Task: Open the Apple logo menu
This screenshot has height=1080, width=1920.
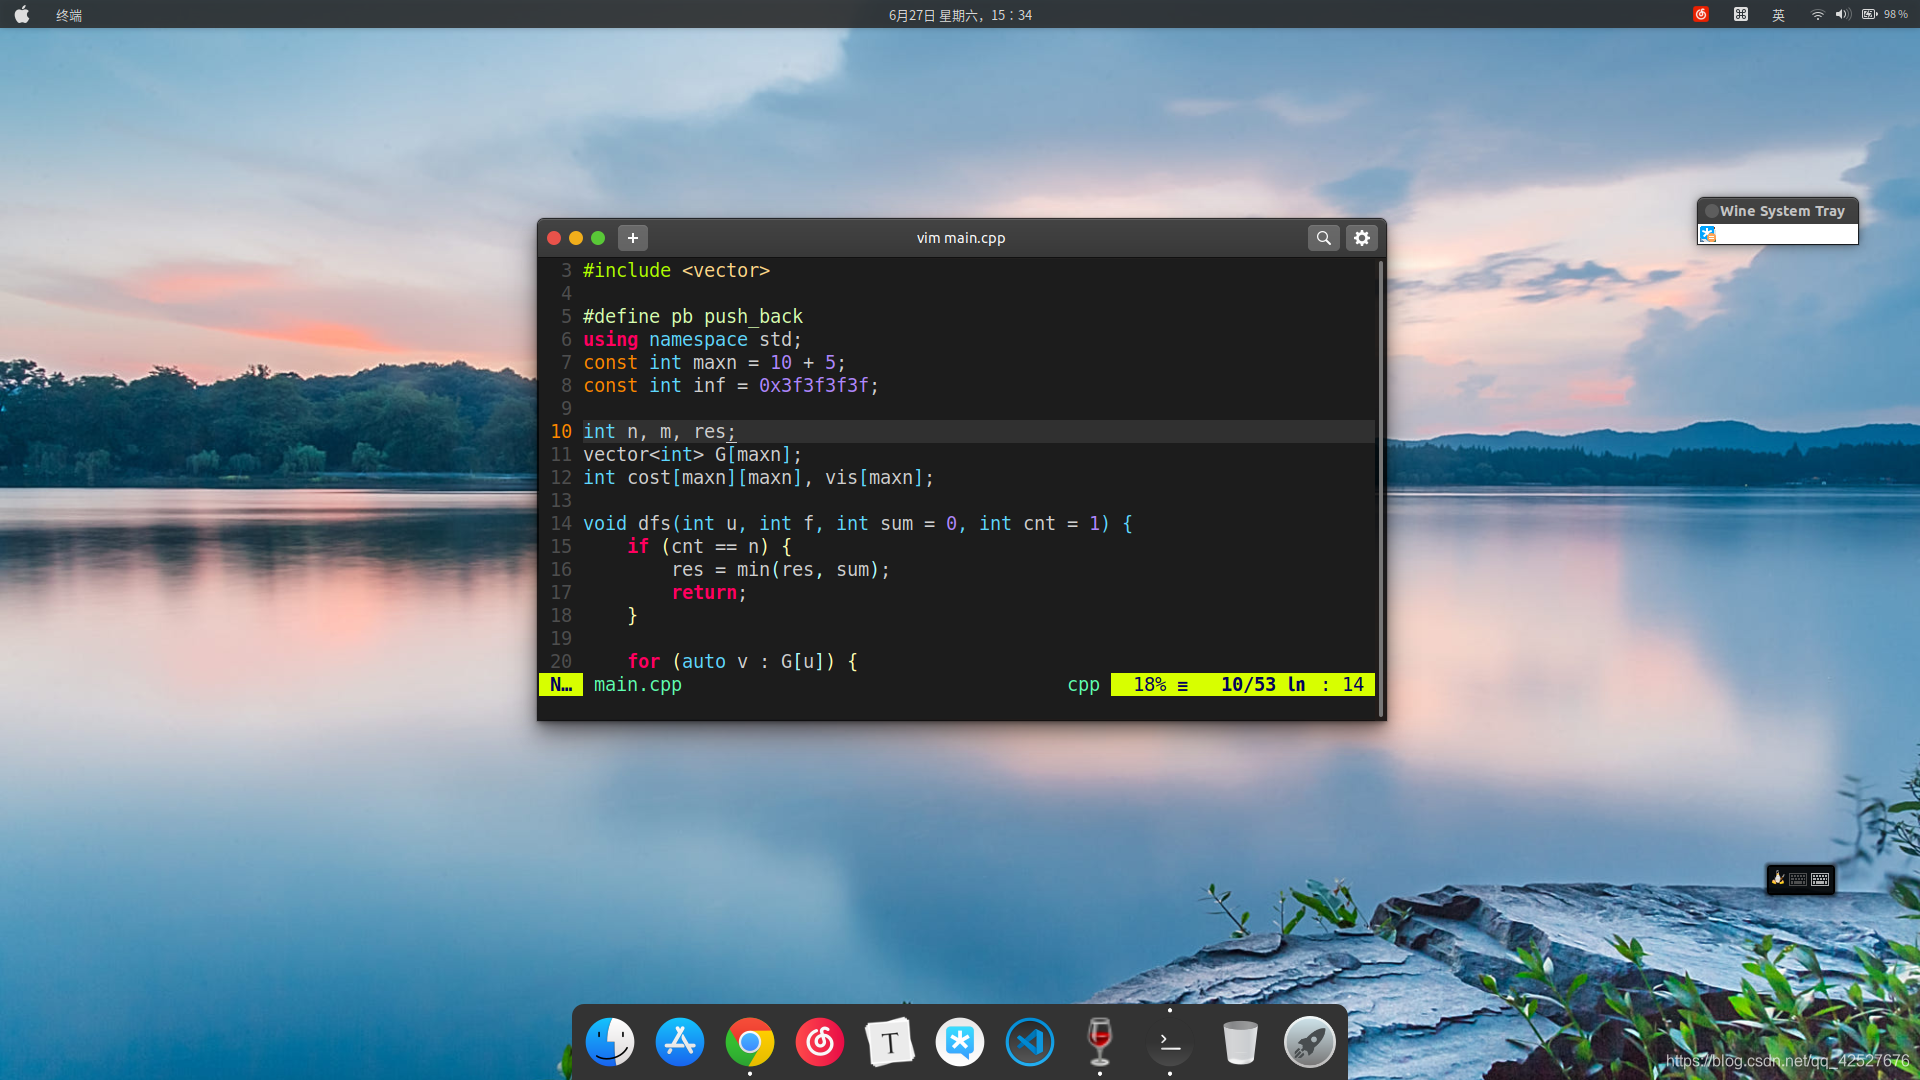Action: [x=22, y=15]
